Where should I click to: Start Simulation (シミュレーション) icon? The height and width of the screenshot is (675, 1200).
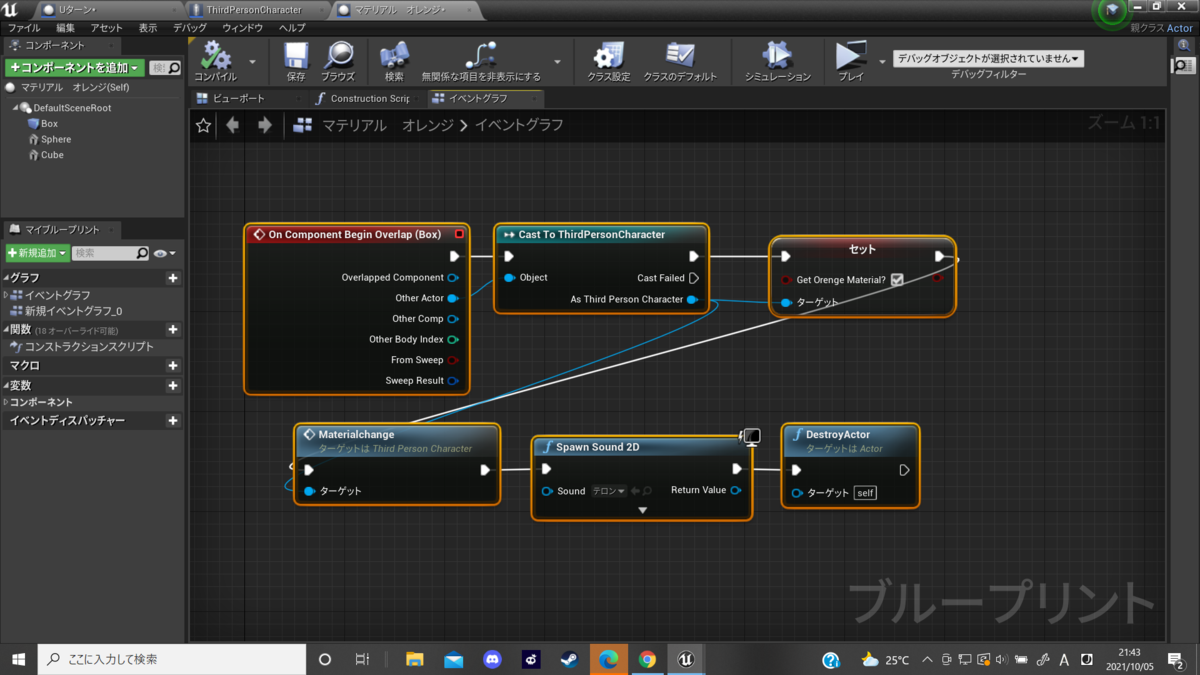[777, 55]
